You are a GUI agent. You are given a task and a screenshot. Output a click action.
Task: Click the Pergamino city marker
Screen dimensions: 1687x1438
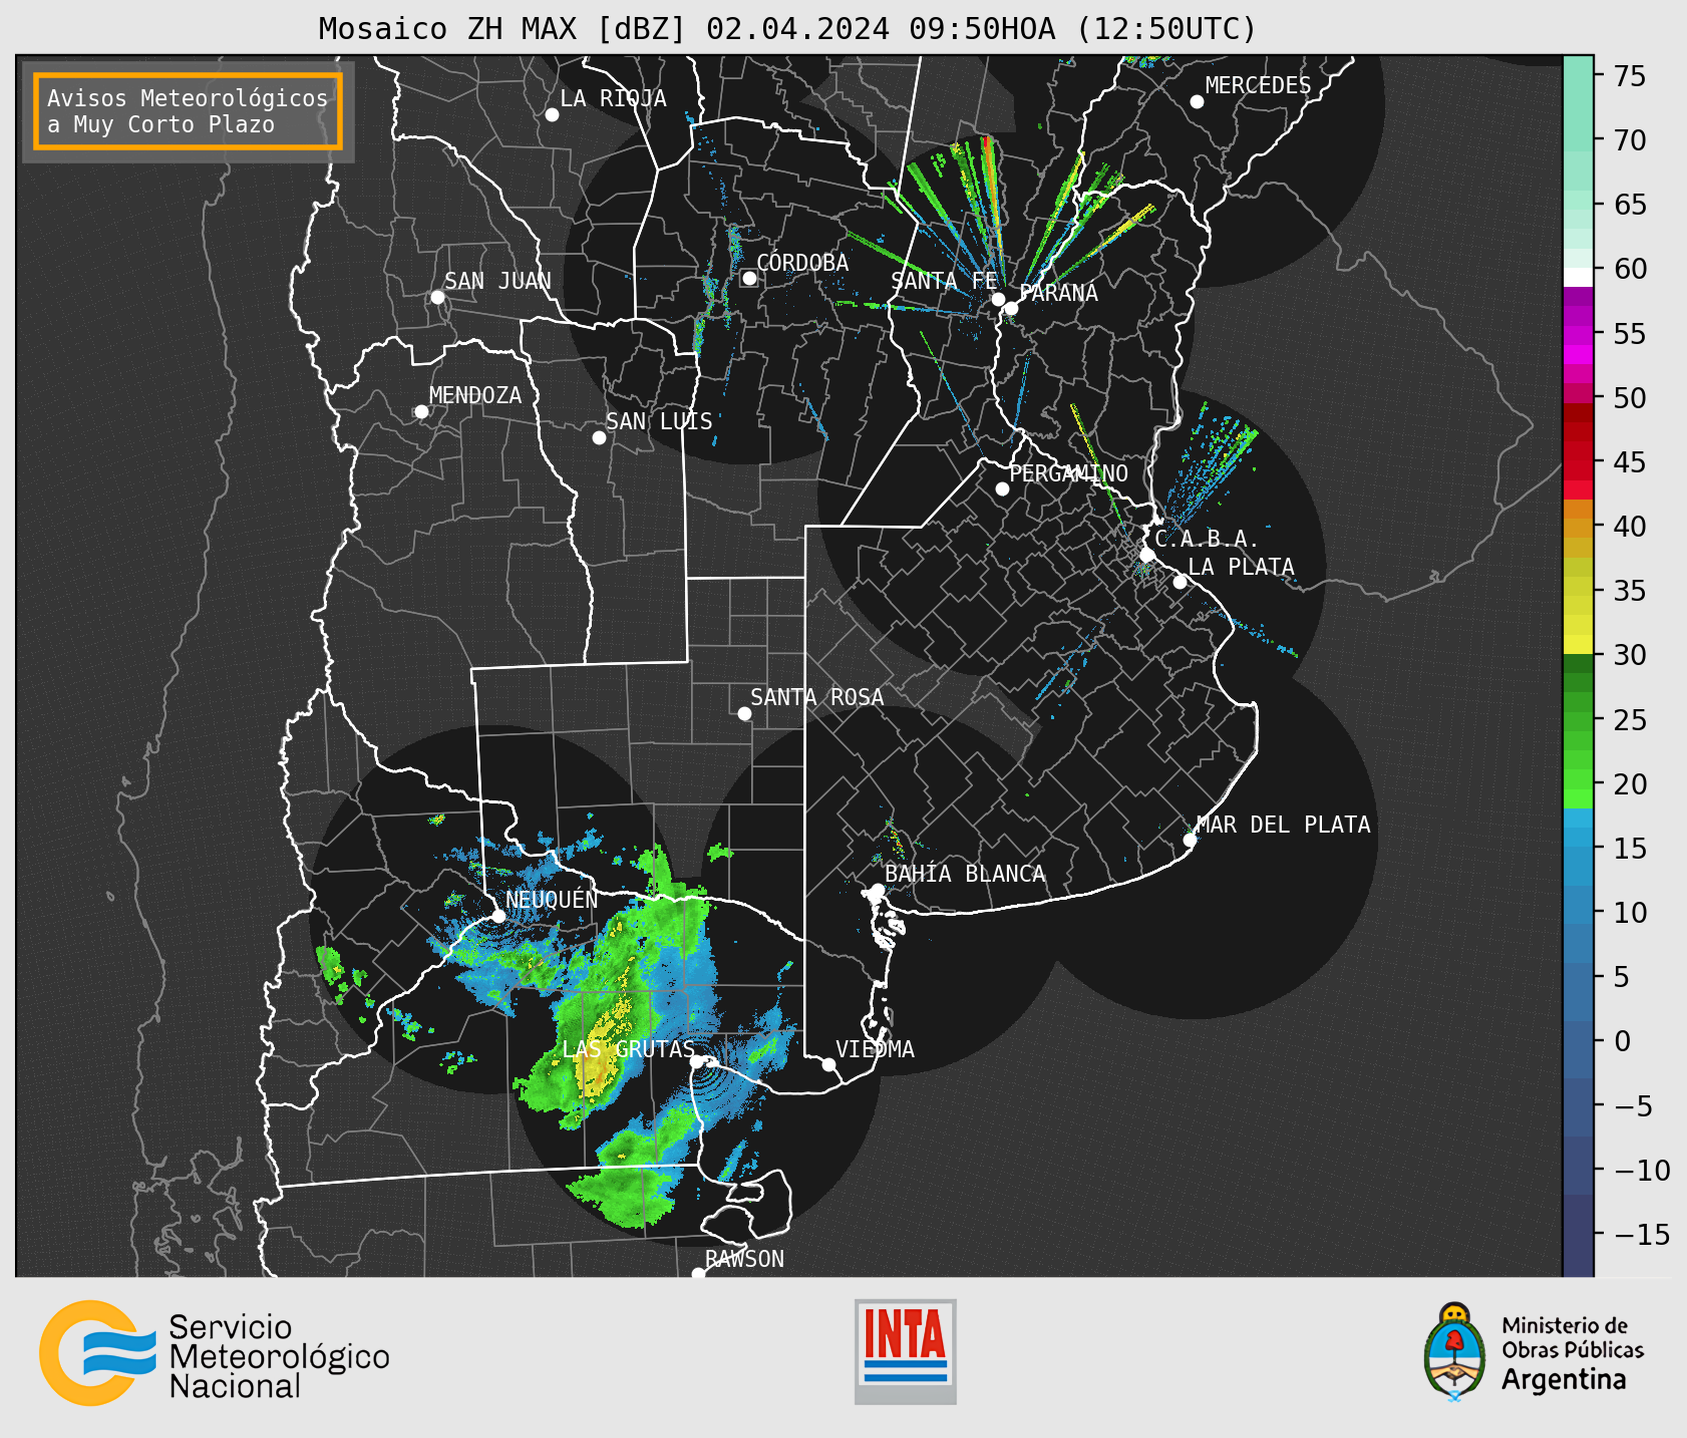[1002, 489]
